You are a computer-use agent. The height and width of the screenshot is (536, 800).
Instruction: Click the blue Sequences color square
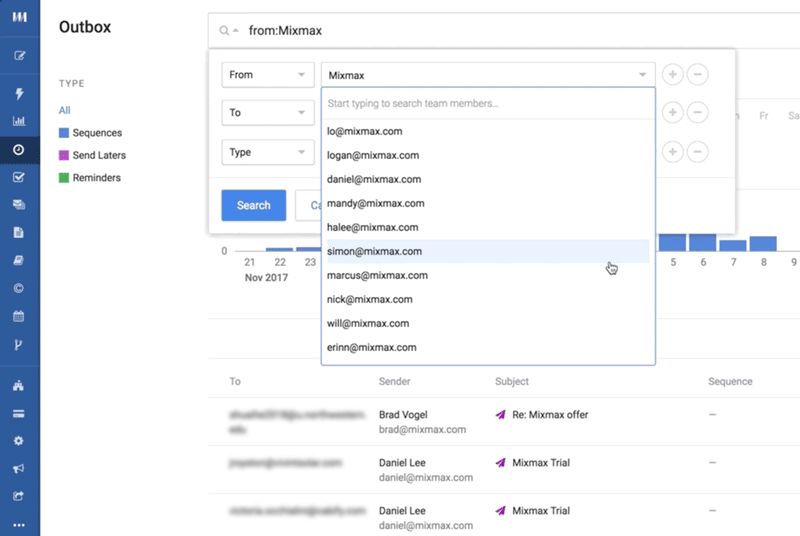coord(64,133)
